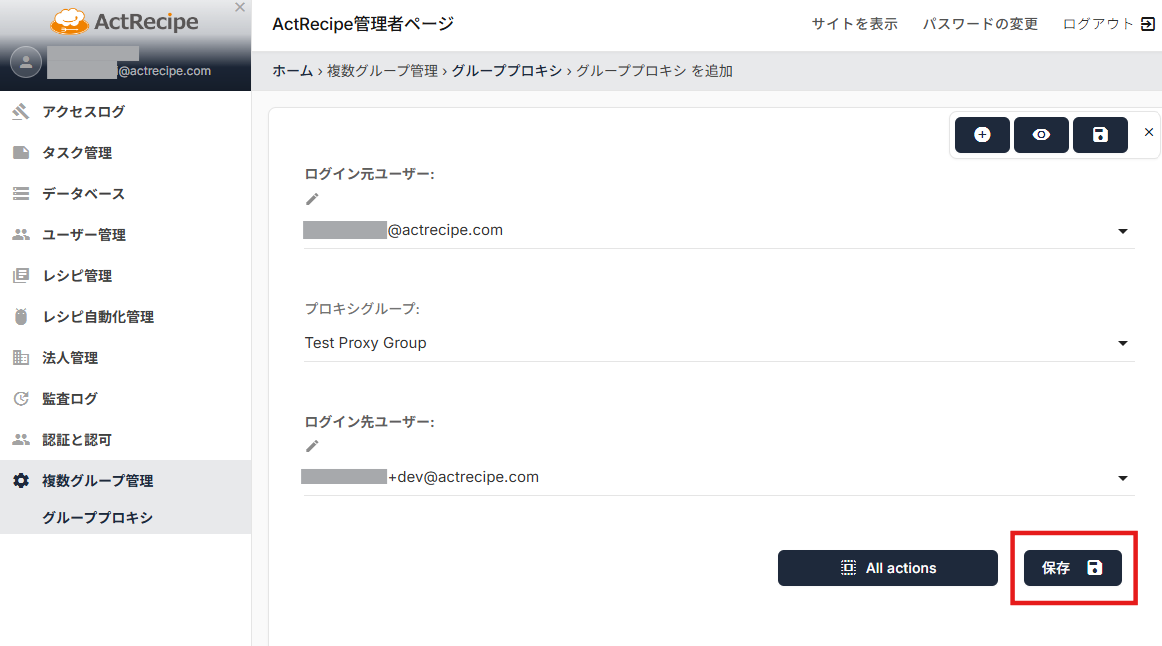
Task: Click the user avatar icon in the sidebar
Action: click(26, 62)
